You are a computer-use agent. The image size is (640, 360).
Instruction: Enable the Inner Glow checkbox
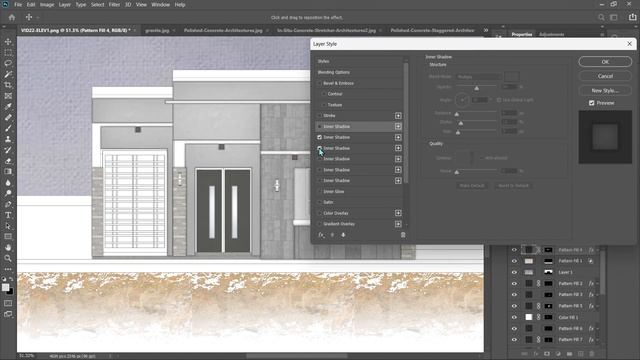click(x=320, y=191)
